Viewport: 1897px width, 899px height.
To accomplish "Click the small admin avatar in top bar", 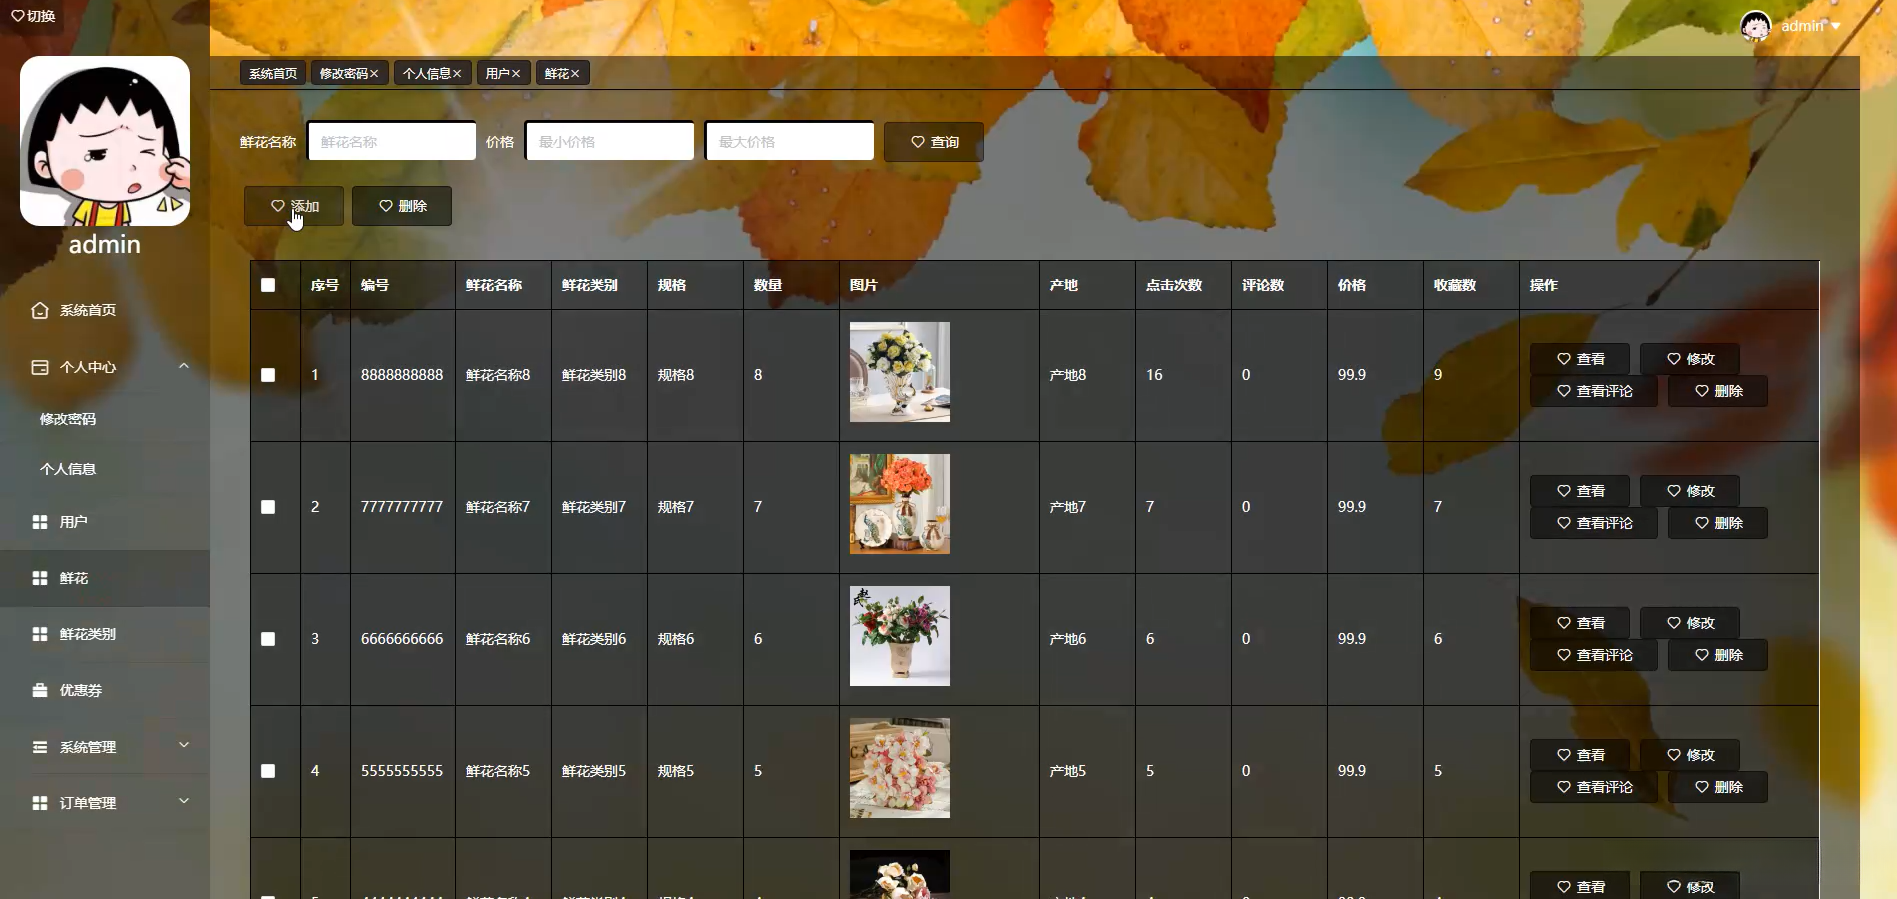I will click(x=1755, y=26).
